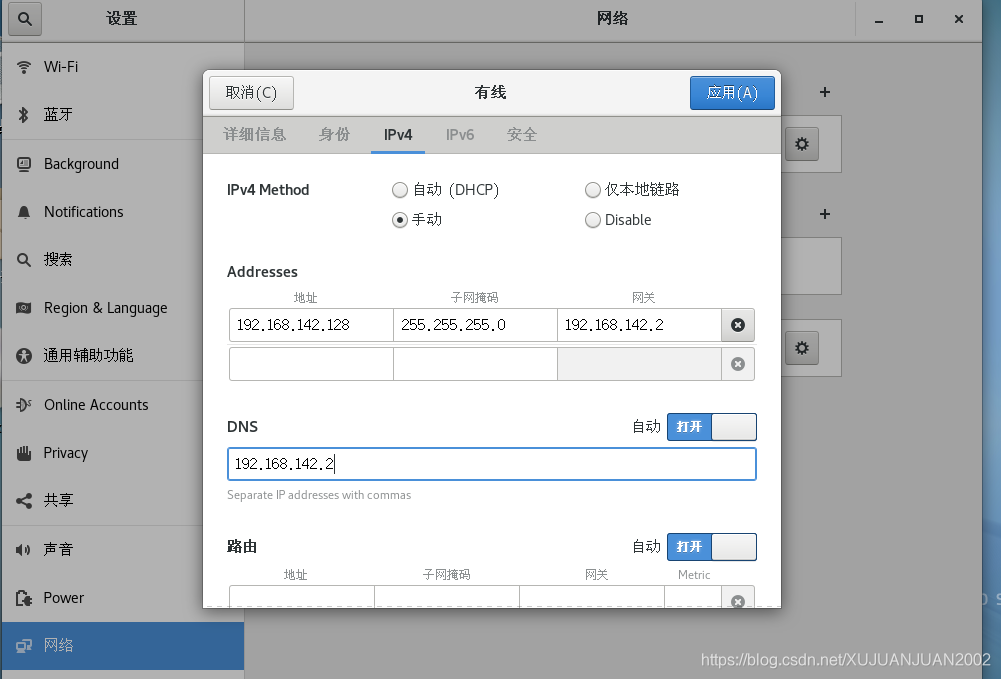1001x679 pixels.
Task: Select 手动 manual IPv4 method
Action: (x=417, y=220)
